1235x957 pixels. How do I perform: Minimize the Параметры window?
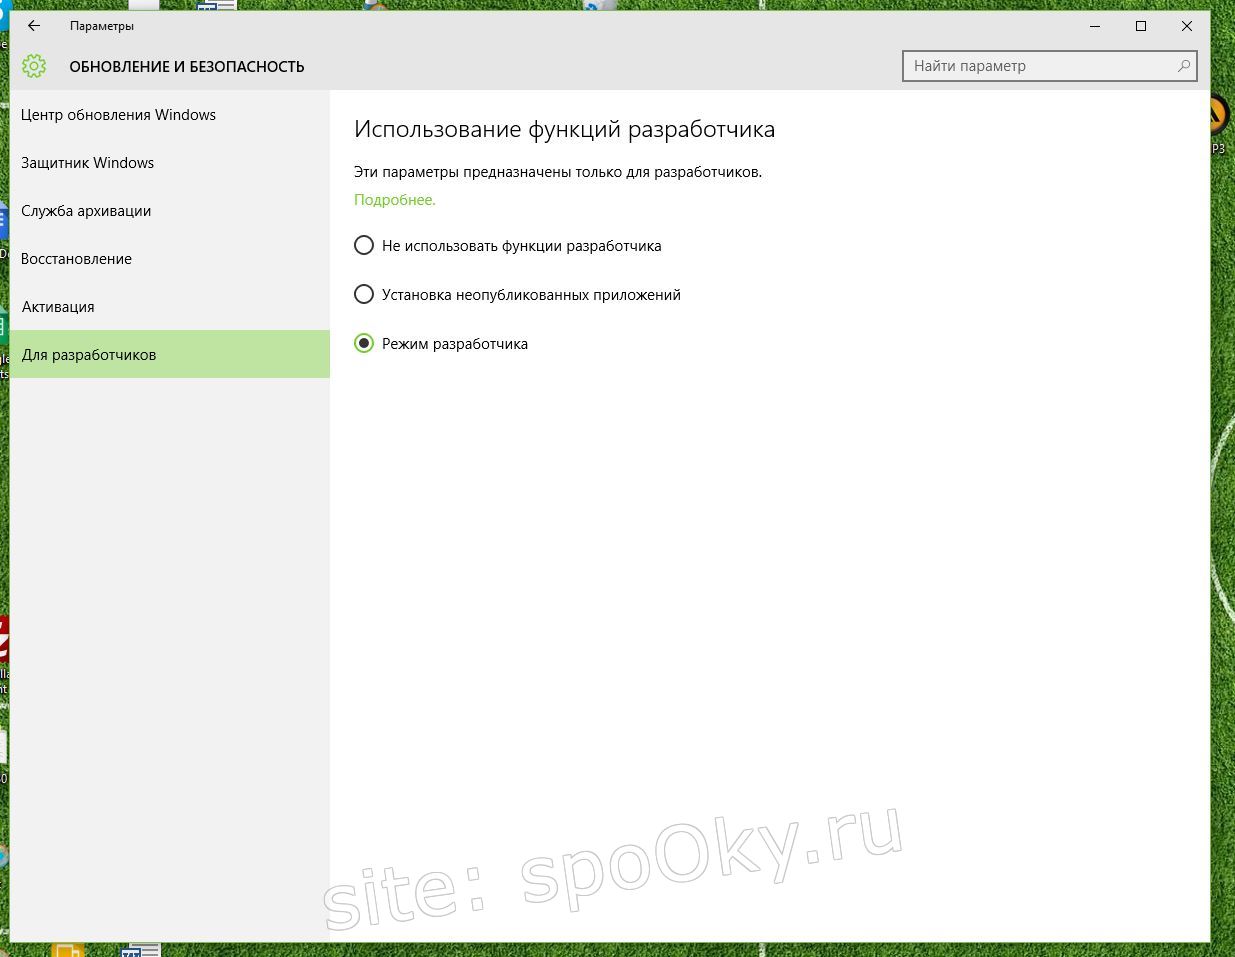pos(1095,26)
